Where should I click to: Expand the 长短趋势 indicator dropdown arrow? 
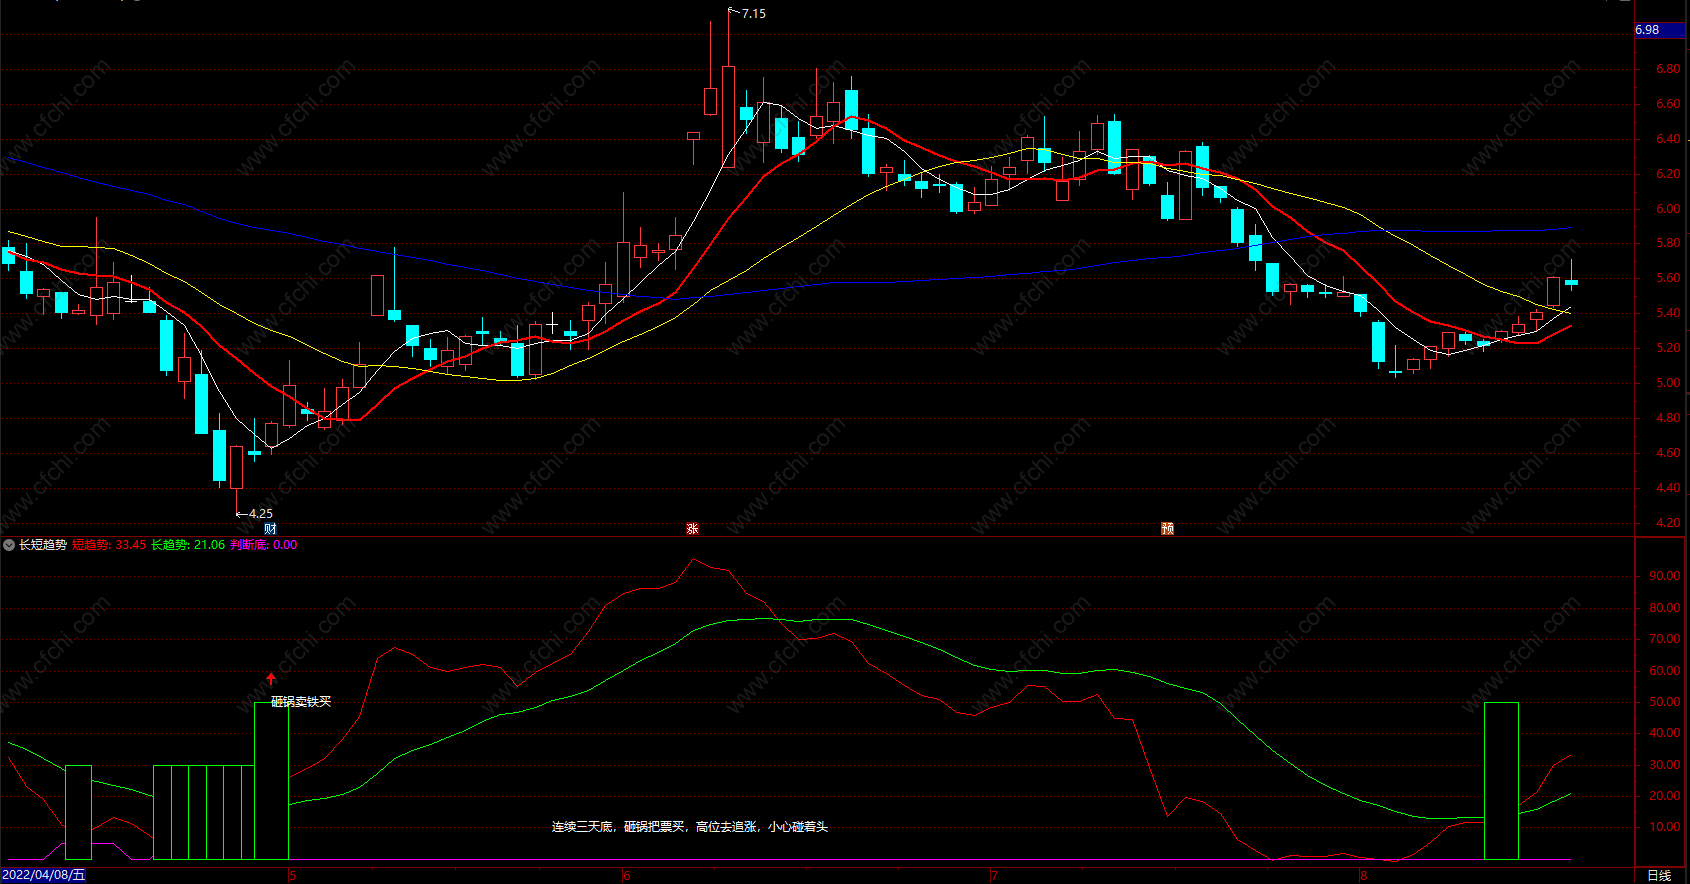pyautogui.click(x=9, y=545)
